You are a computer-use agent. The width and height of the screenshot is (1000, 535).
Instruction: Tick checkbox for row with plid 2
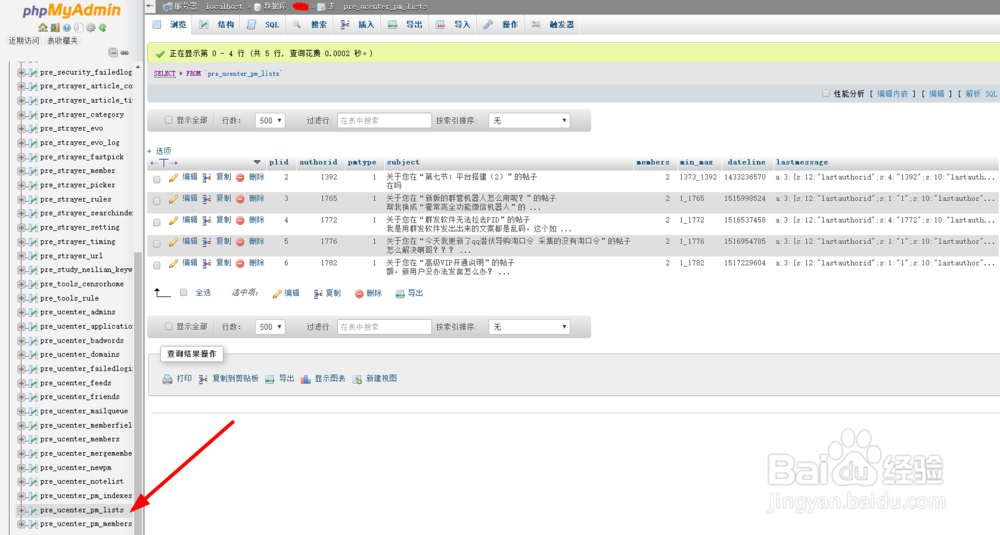pos(157,180)
